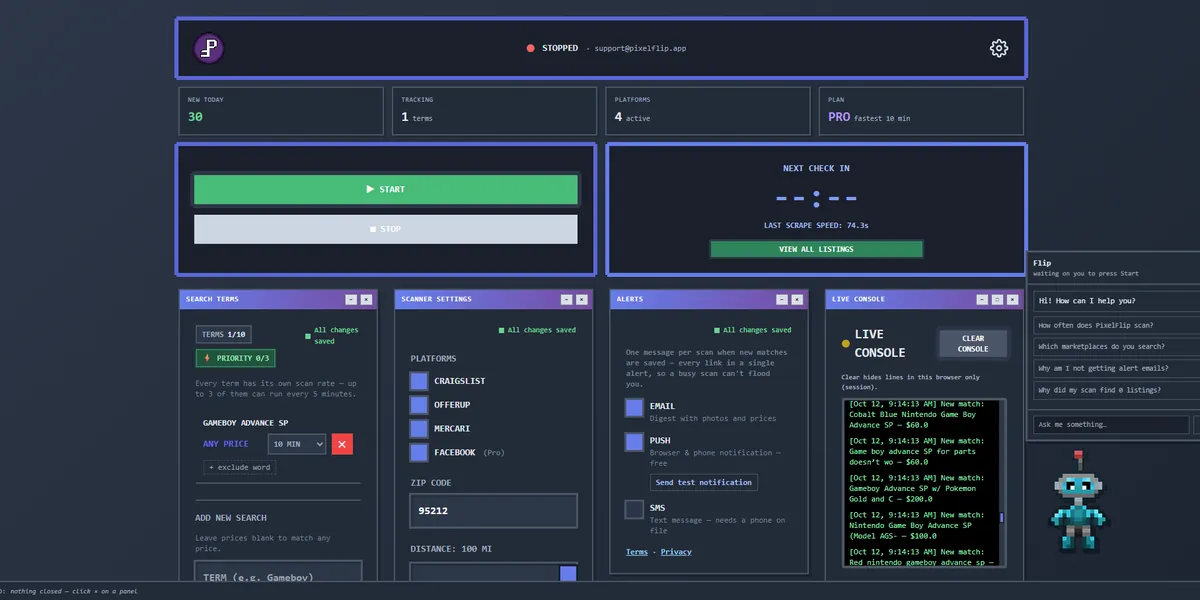Open the 10 MIN scan rate dropdown
The image size is (1200, 600).
[x=297, y=444]
